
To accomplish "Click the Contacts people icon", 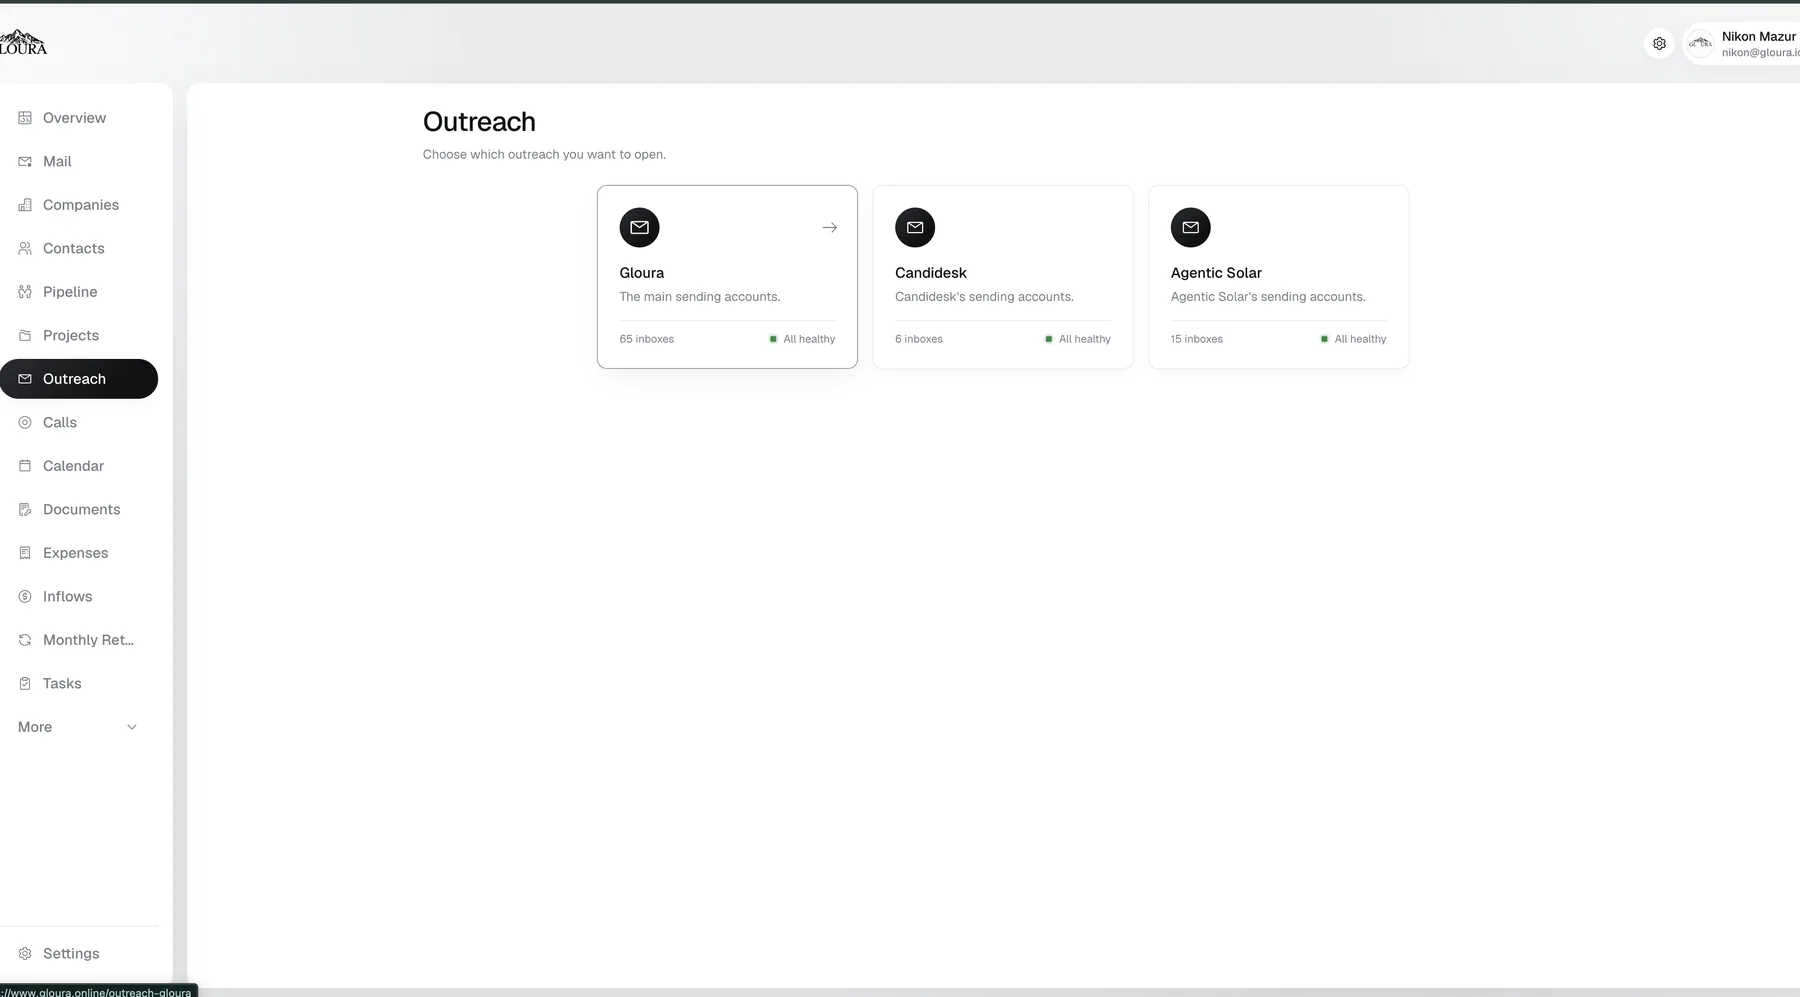I will click(x=25, y=248).
